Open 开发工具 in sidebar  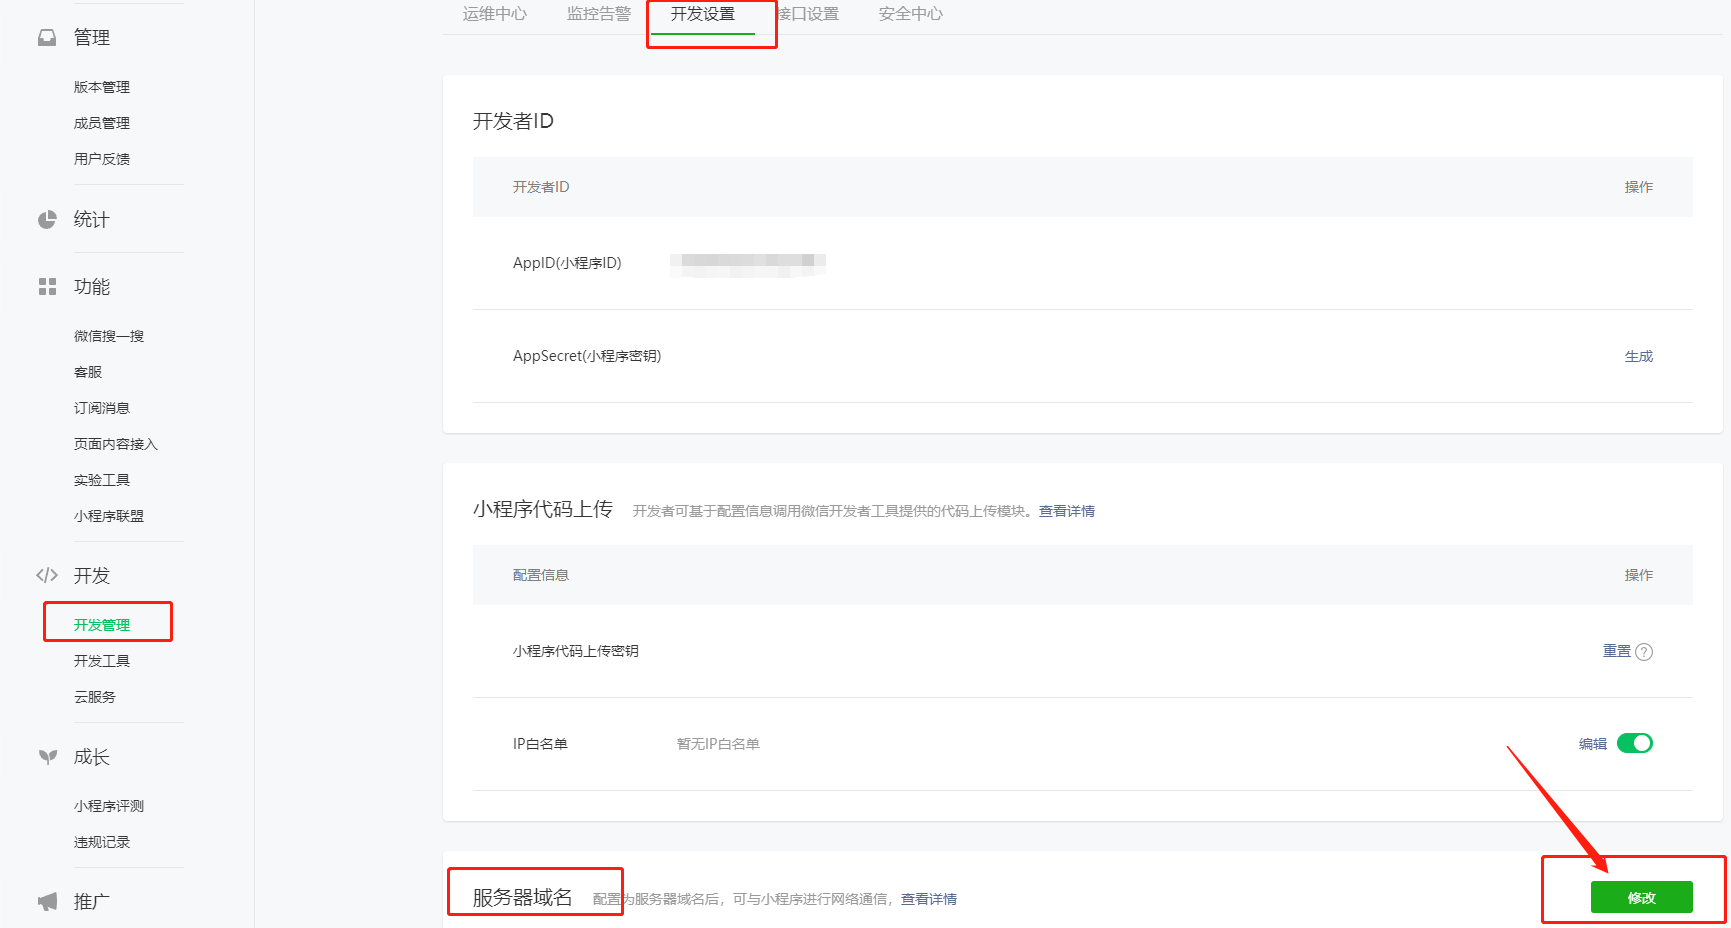tap(102, 661)
